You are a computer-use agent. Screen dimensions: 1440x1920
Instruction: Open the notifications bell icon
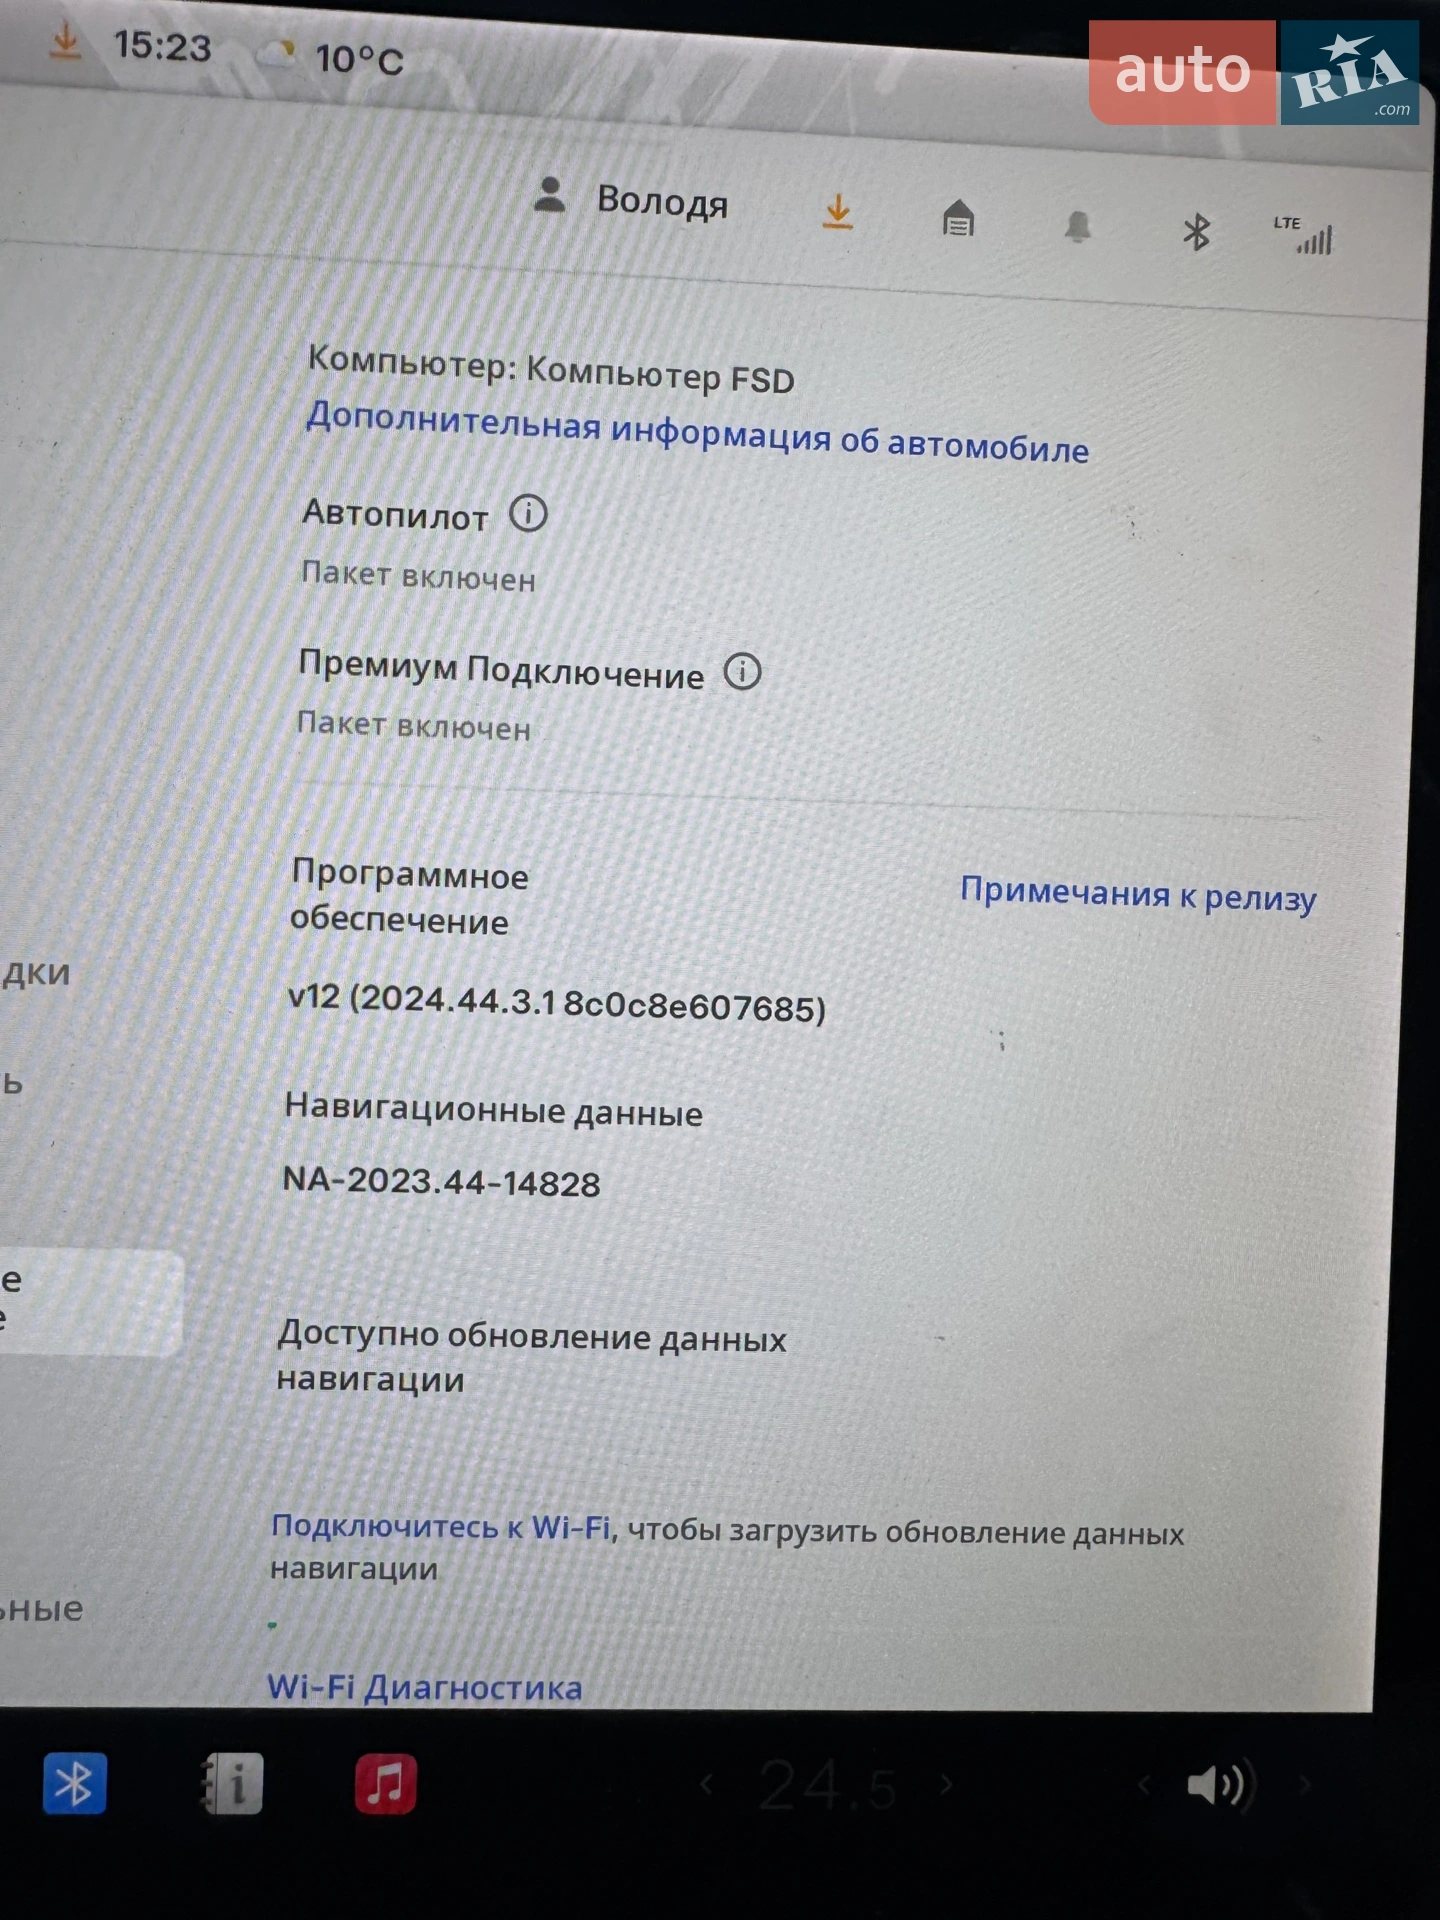point(1077,226)
